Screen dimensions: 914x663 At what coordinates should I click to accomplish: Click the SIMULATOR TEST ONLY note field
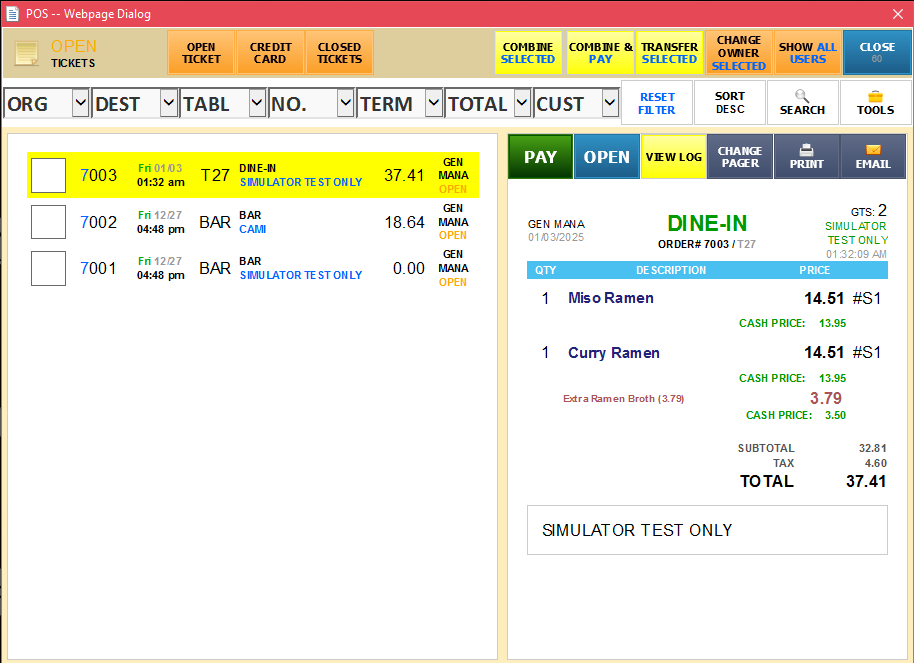point(706,530)
